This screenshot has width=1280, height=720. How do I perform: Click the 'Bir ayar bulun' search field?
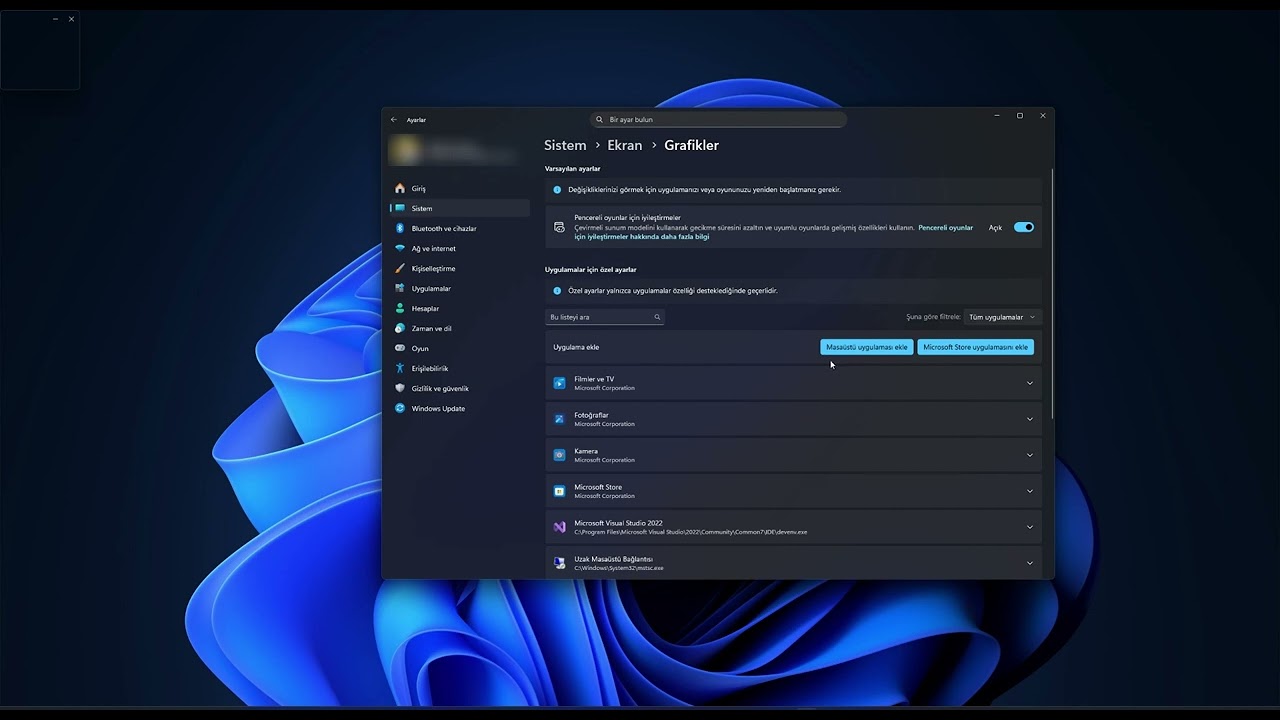click(718, 120)
